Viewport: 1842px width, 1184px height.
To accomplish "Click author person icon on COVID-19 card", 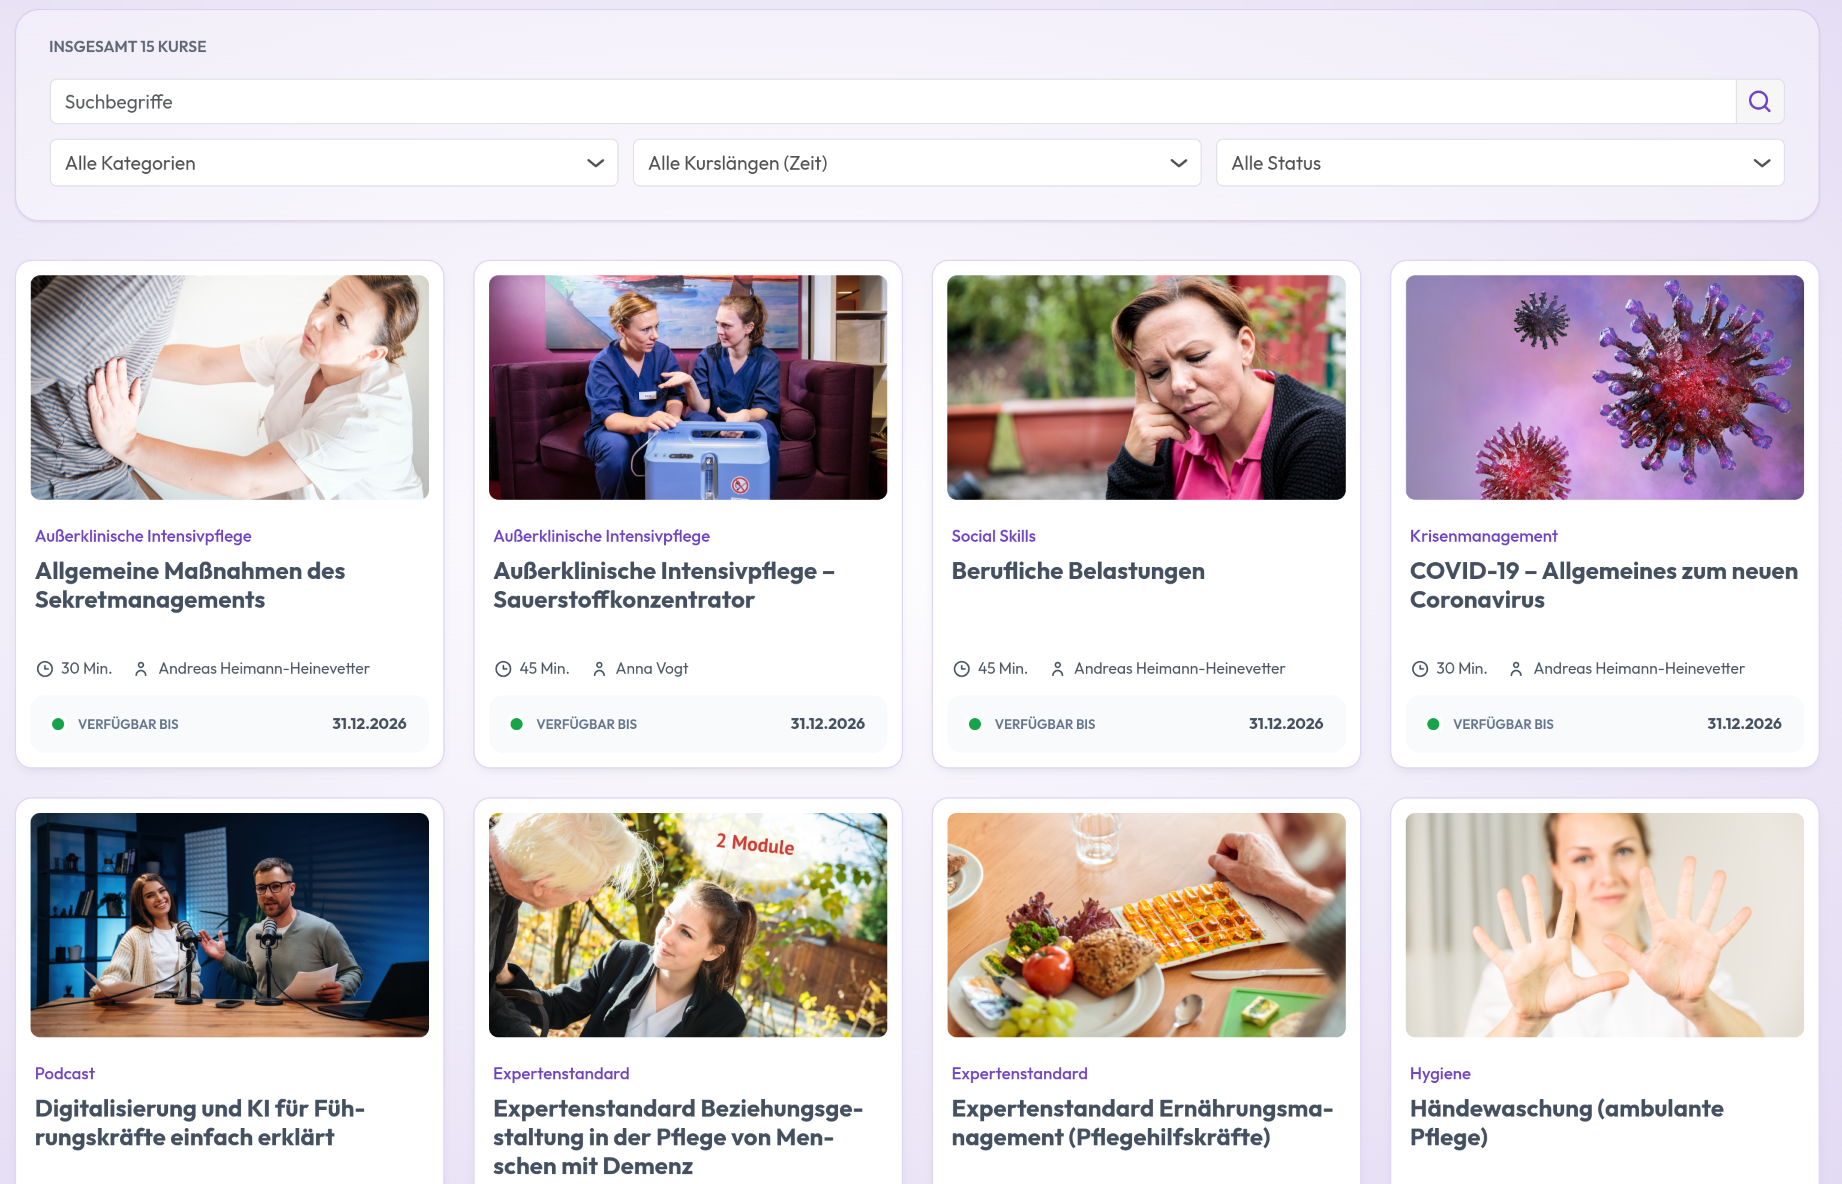I will (1516, 669).
